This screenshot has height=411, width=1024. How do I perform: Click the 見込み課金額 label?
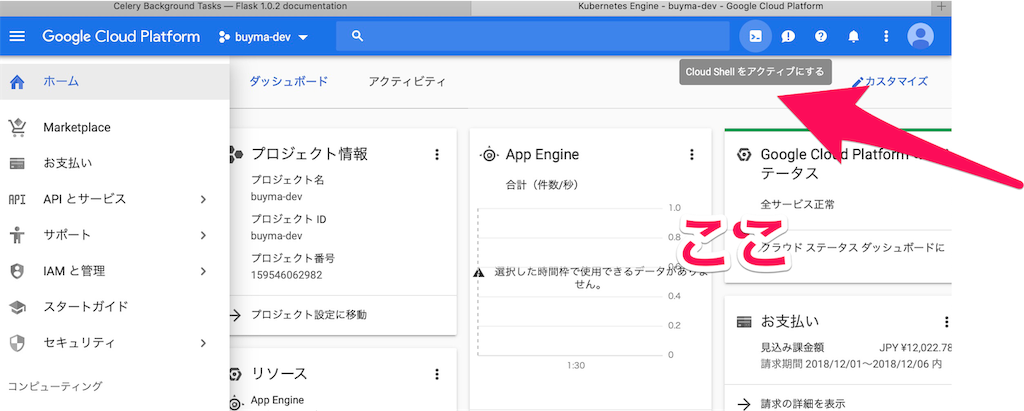click(x=792, y=348)
